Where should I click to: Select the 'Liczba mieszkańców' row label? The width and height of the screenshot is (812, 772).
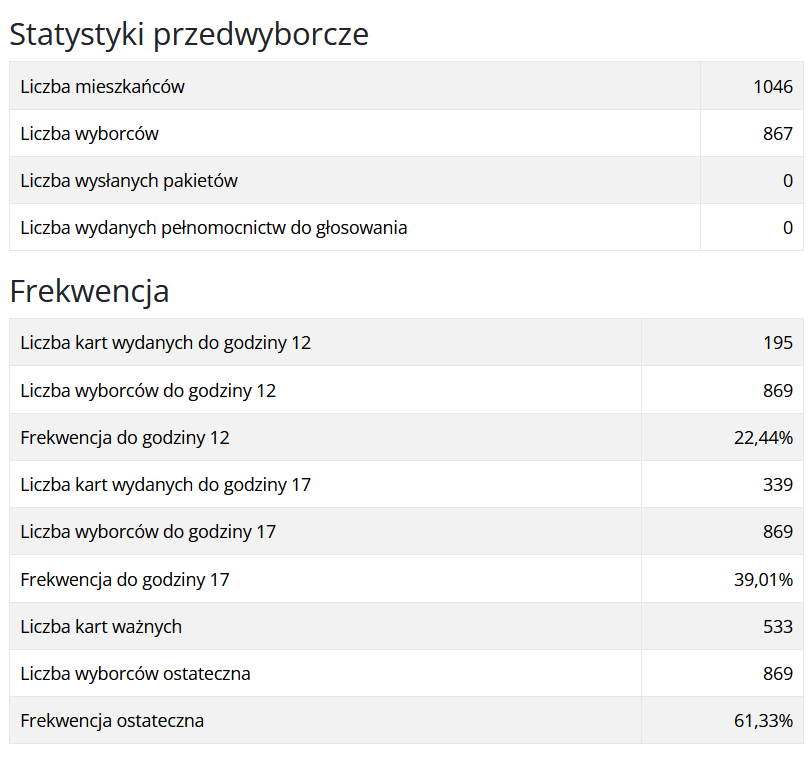102,86
